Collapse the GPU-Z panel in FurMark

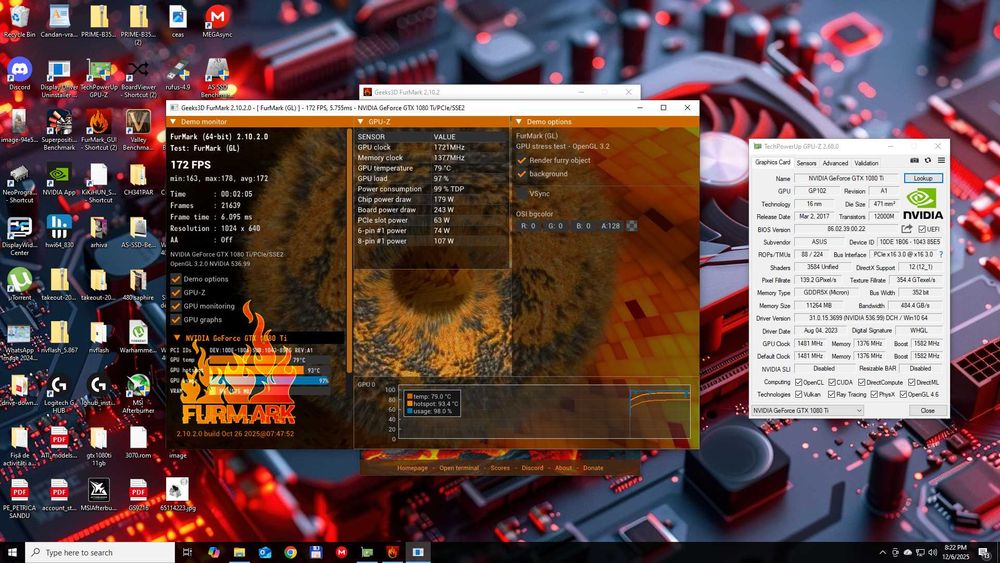pyautogui.click(x=360, y=121)
